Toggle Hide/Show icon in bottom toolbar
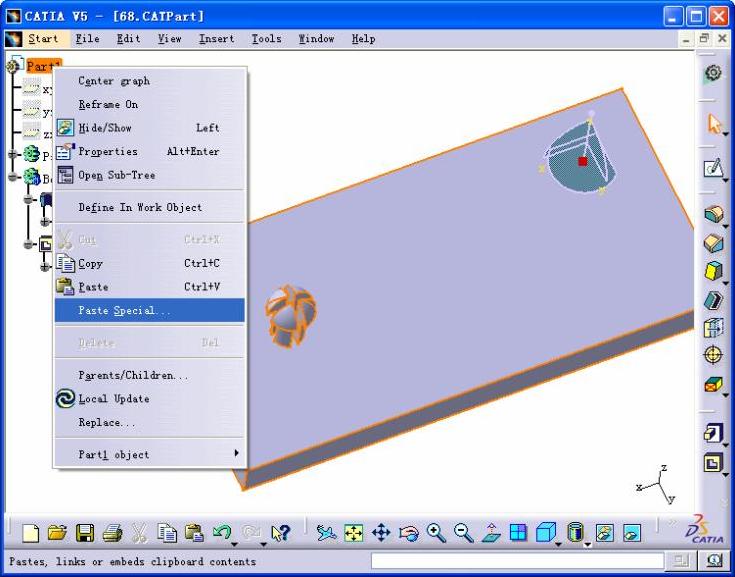The height and width of the screenshot is (577, 735). point(605,533)
